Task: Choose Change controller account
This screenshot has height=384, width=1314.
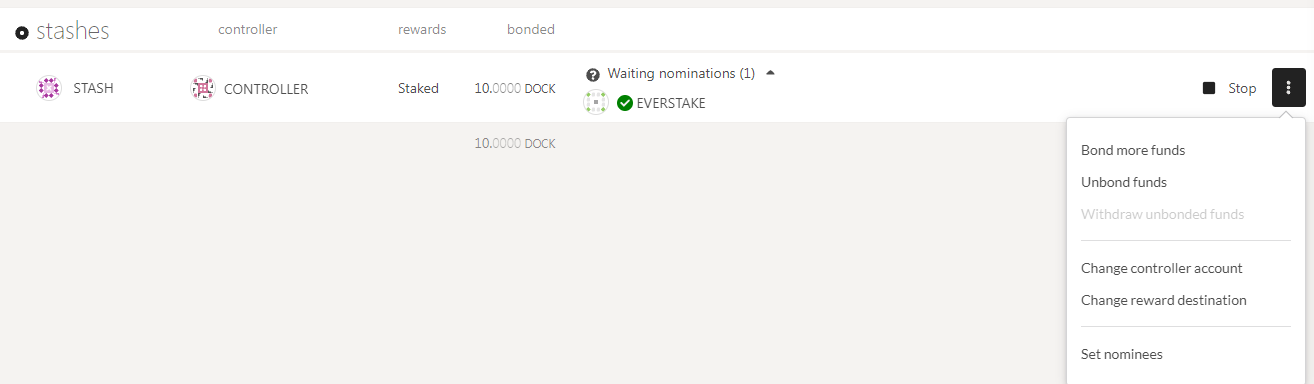Action: point(1162,268)
